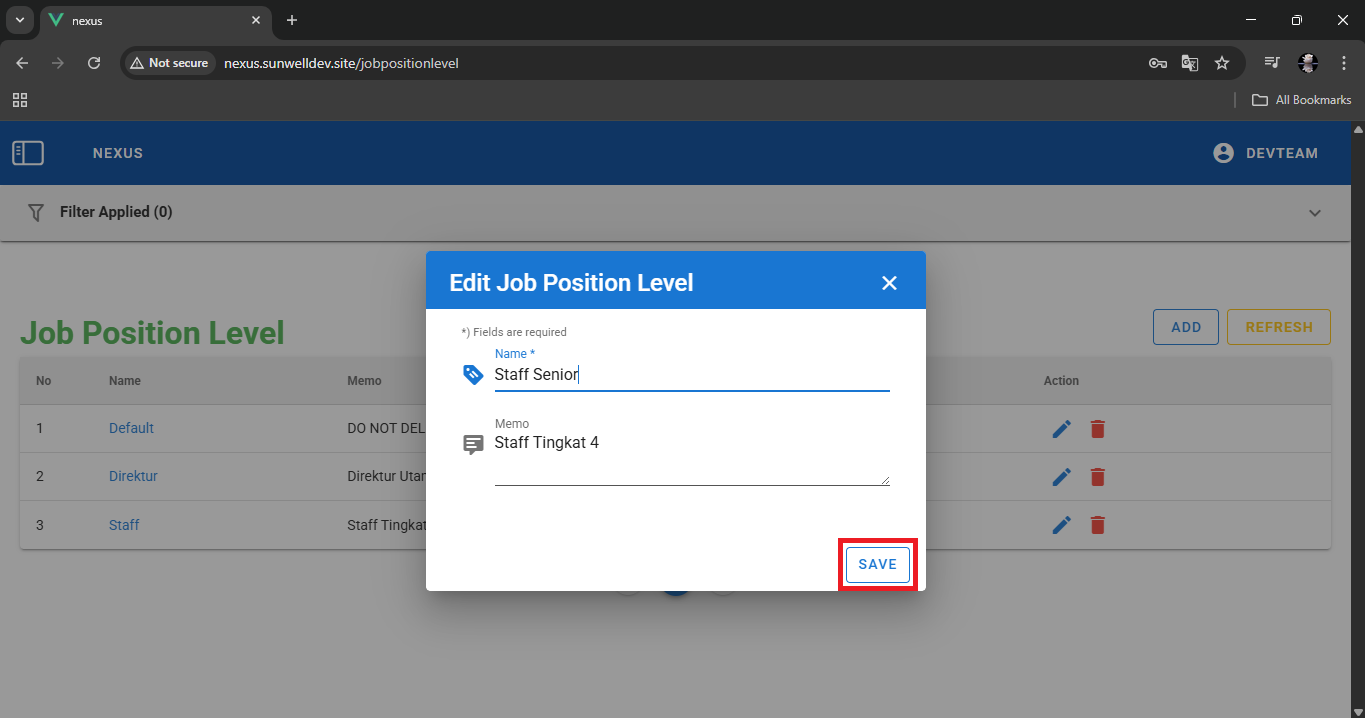Select the nexus browser tab
Screen dimensions: 1365x718
(150, 20)
